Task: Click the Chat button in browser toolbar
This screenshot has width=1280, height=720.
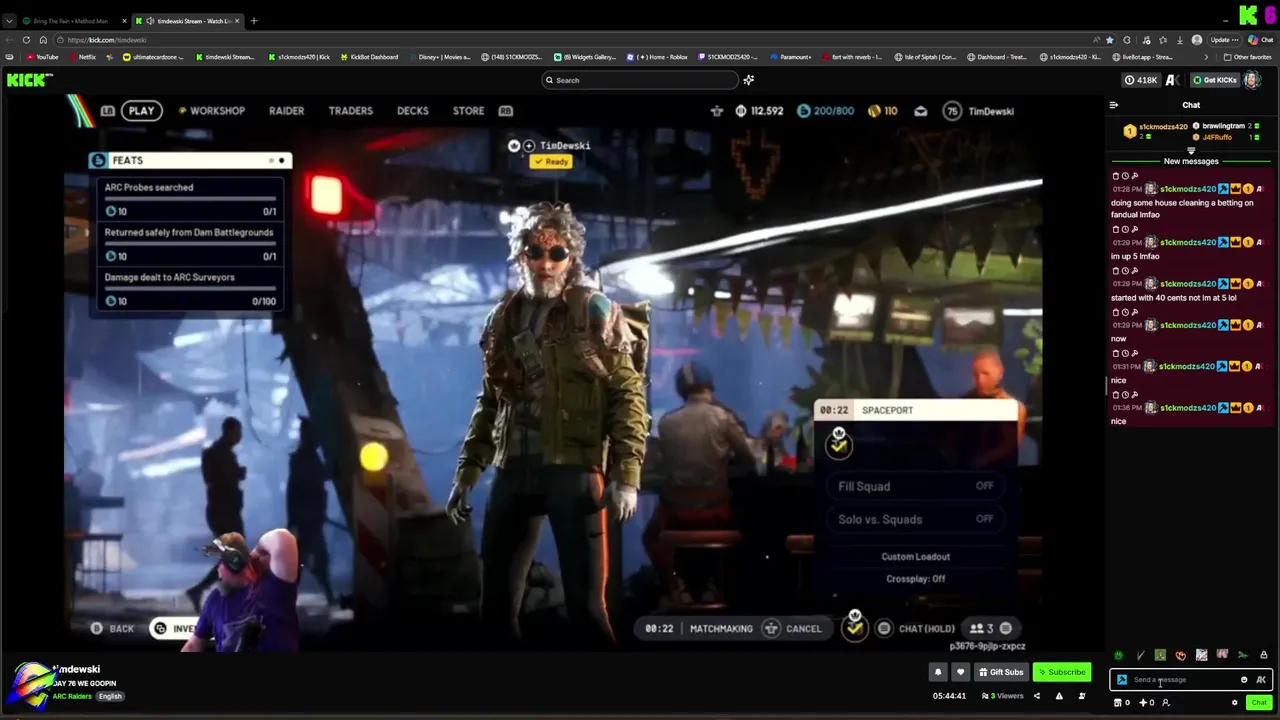Action: (1260, 40)
